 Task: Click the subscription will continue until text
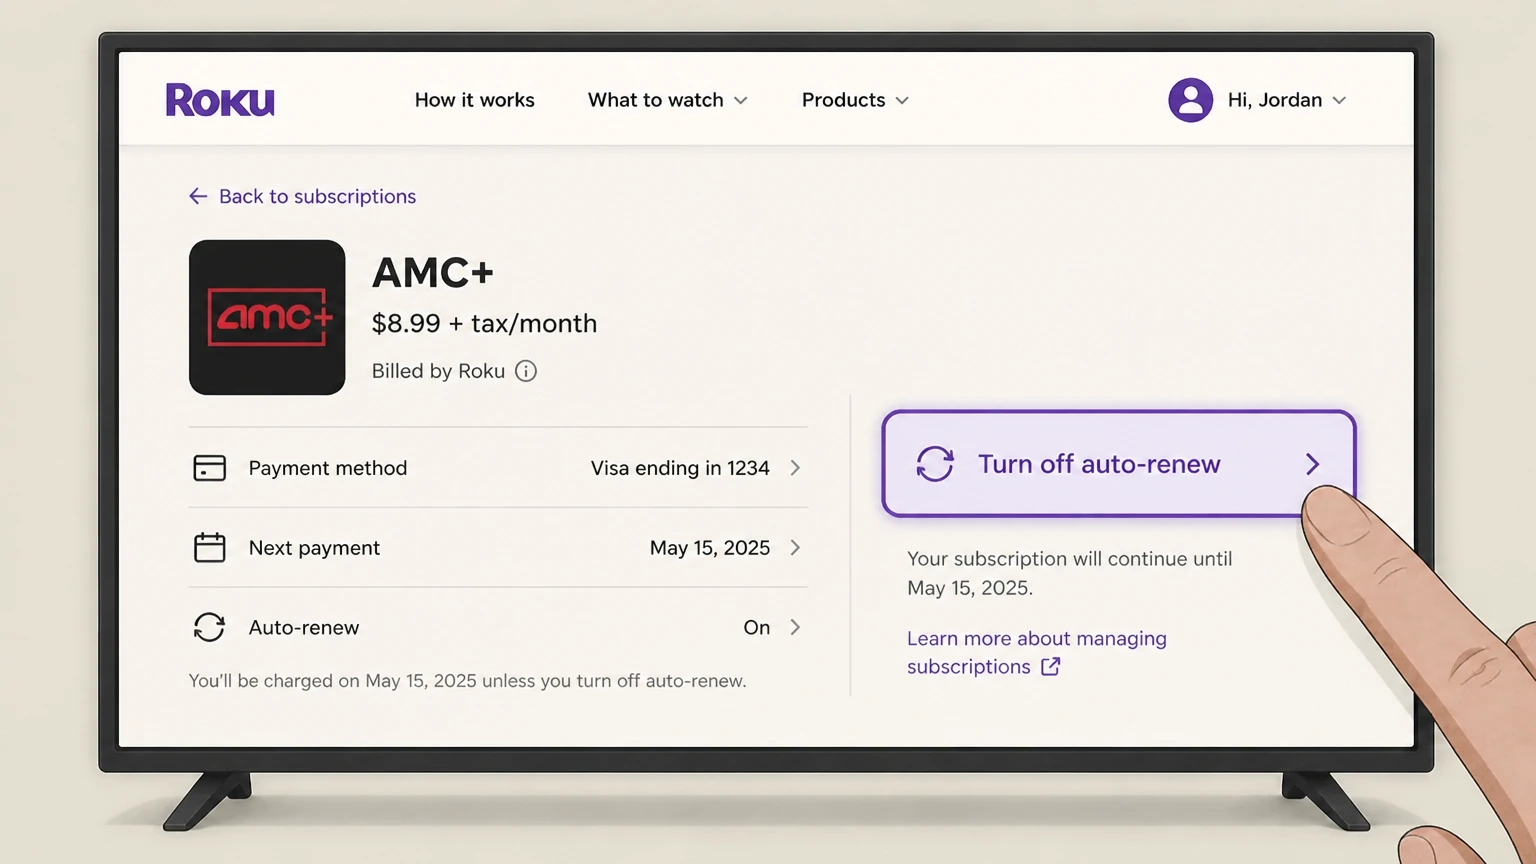(x=1069, y=573)
